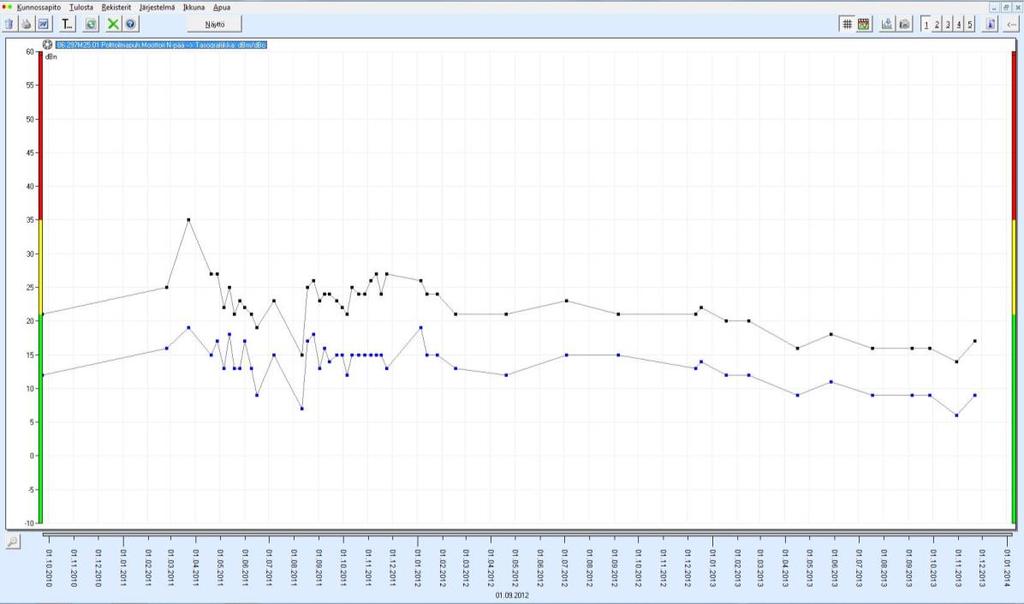Viewport: 1024px width, 604px height.
Task: Click the 01.04.2011 date label
Action: click(196, 567)
